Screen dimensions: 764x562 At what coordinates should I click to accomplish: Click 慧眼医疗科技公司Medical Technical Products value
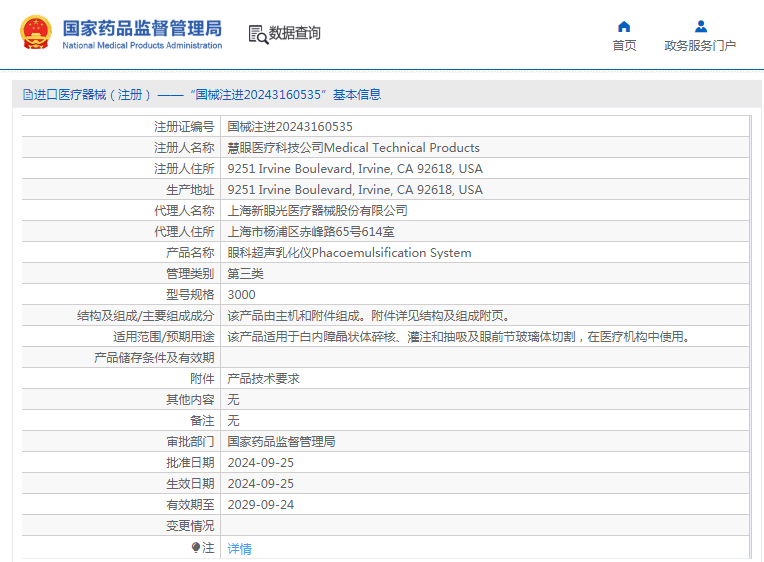[353, 148]
